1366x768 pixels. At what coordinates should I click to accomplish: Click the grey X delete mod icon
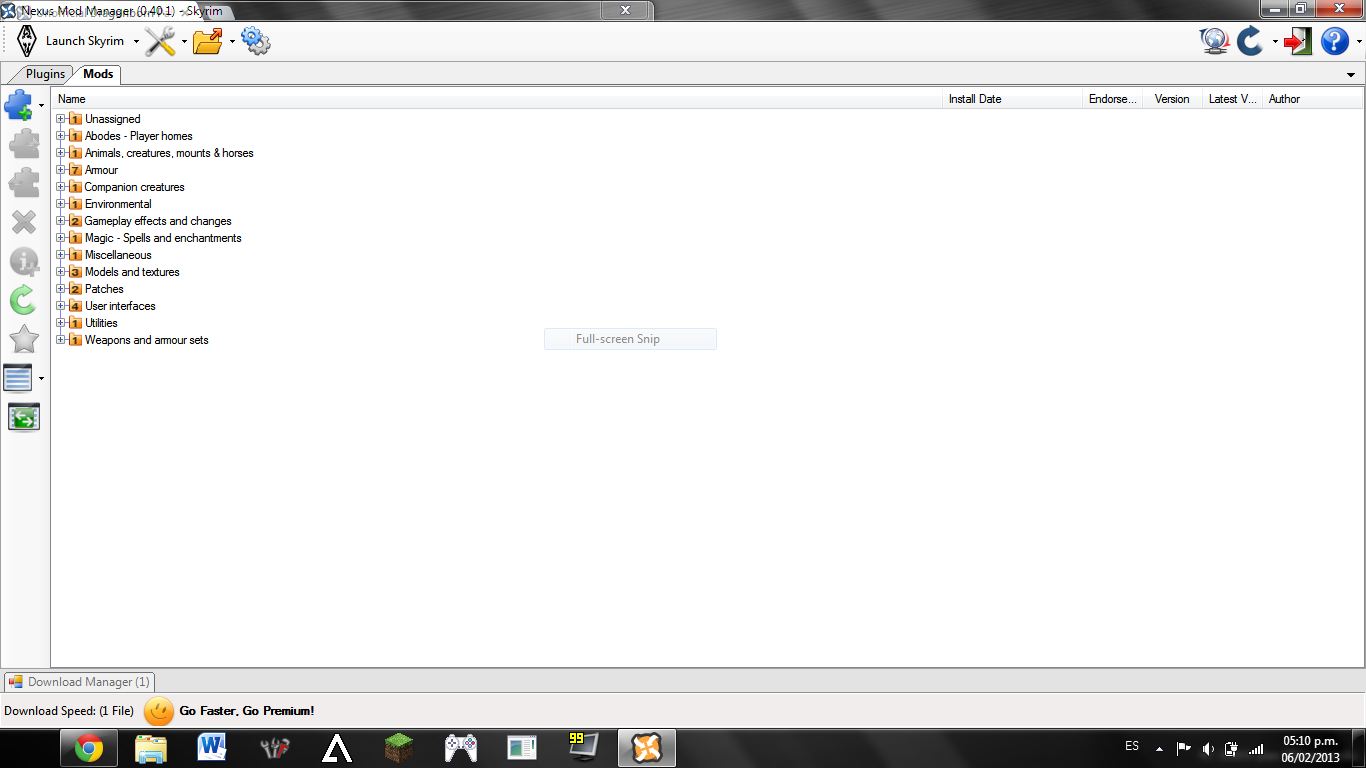[23, 222]
